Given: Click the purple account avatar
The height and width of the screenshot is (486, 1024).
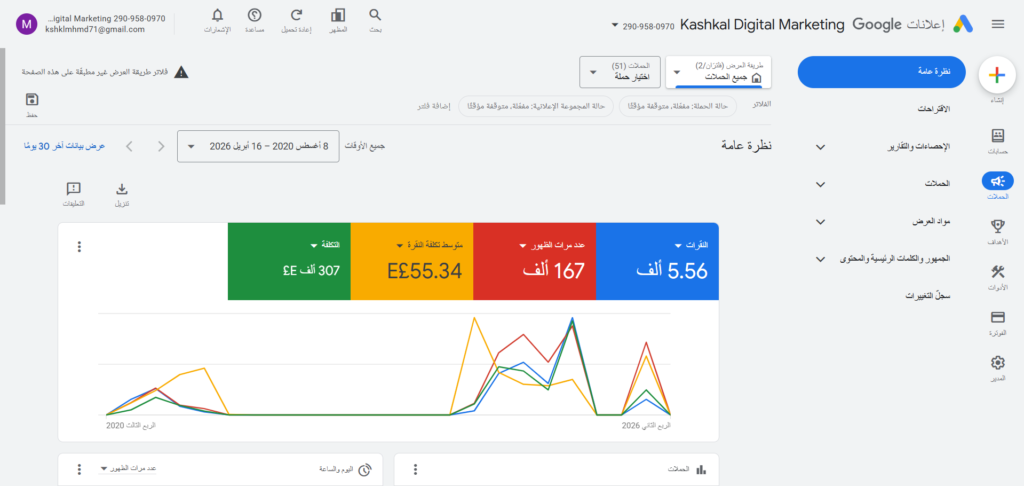Looking at the screenshot, I should (x=26, y=24).
